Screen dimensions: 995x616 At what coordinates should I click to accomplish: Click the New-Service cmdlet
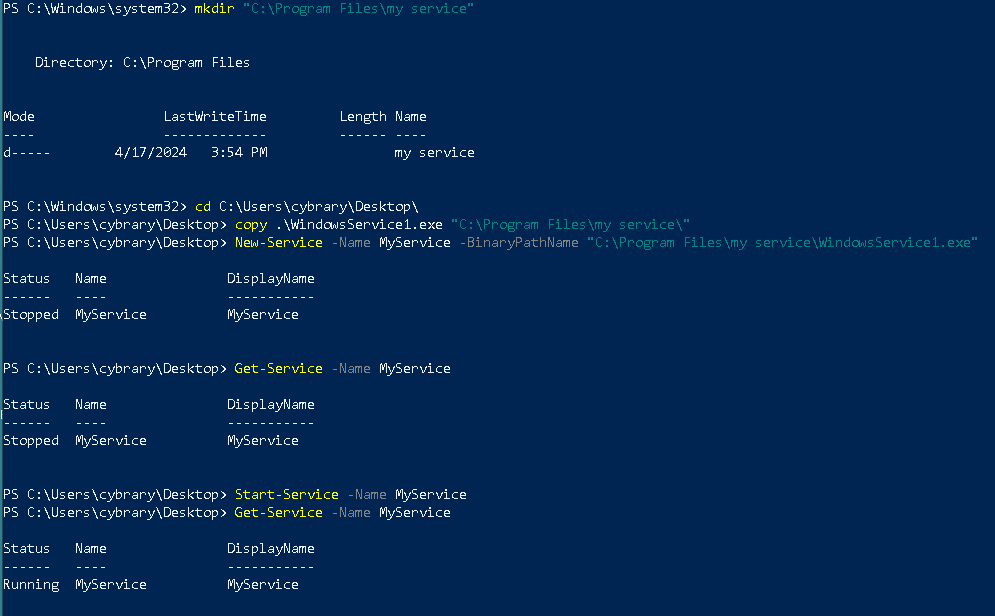278,243
